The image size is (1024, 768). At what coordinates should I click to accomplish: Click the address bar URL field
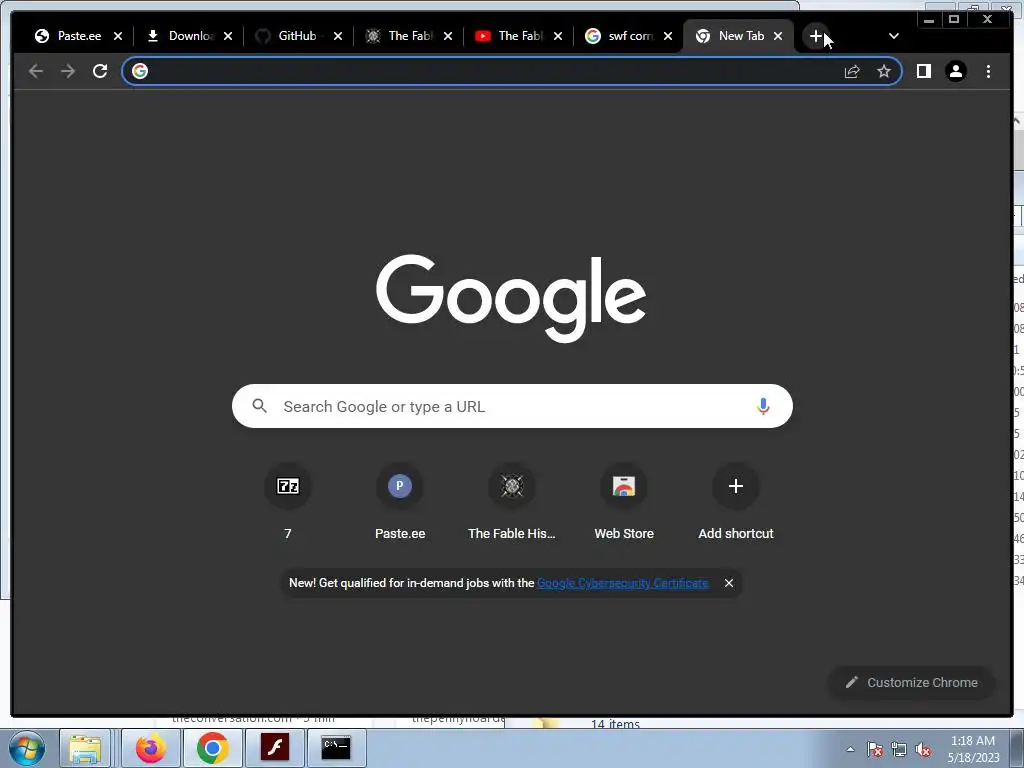coord(495,71)
